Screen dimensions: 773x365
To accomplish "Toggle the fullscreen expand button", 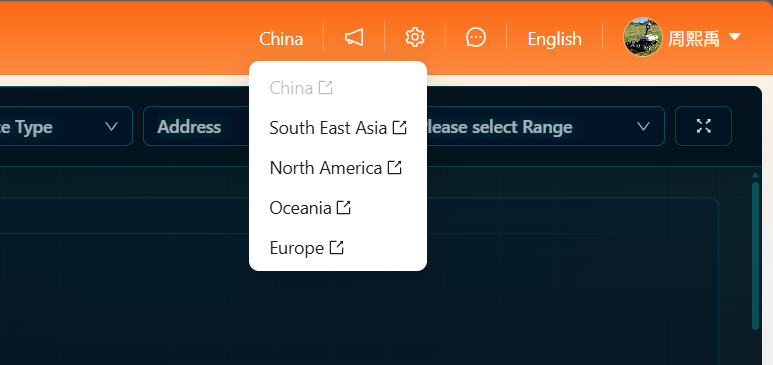I will click(703, 126).
